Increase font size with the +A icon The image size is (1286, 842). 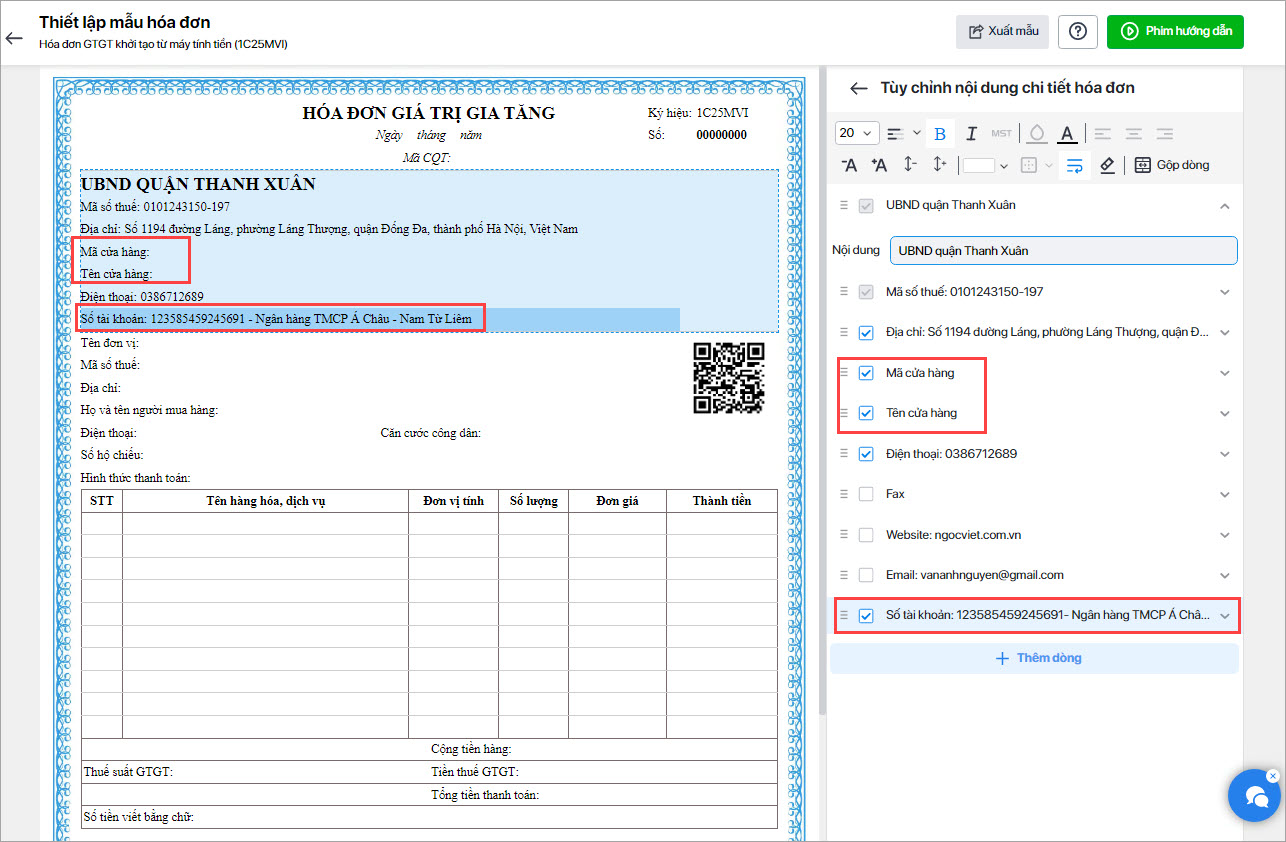(x=879, y=165)
